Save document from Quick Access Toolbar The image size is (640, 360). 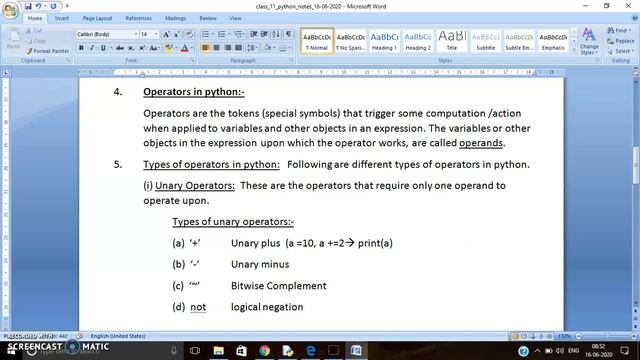[28, 6]
